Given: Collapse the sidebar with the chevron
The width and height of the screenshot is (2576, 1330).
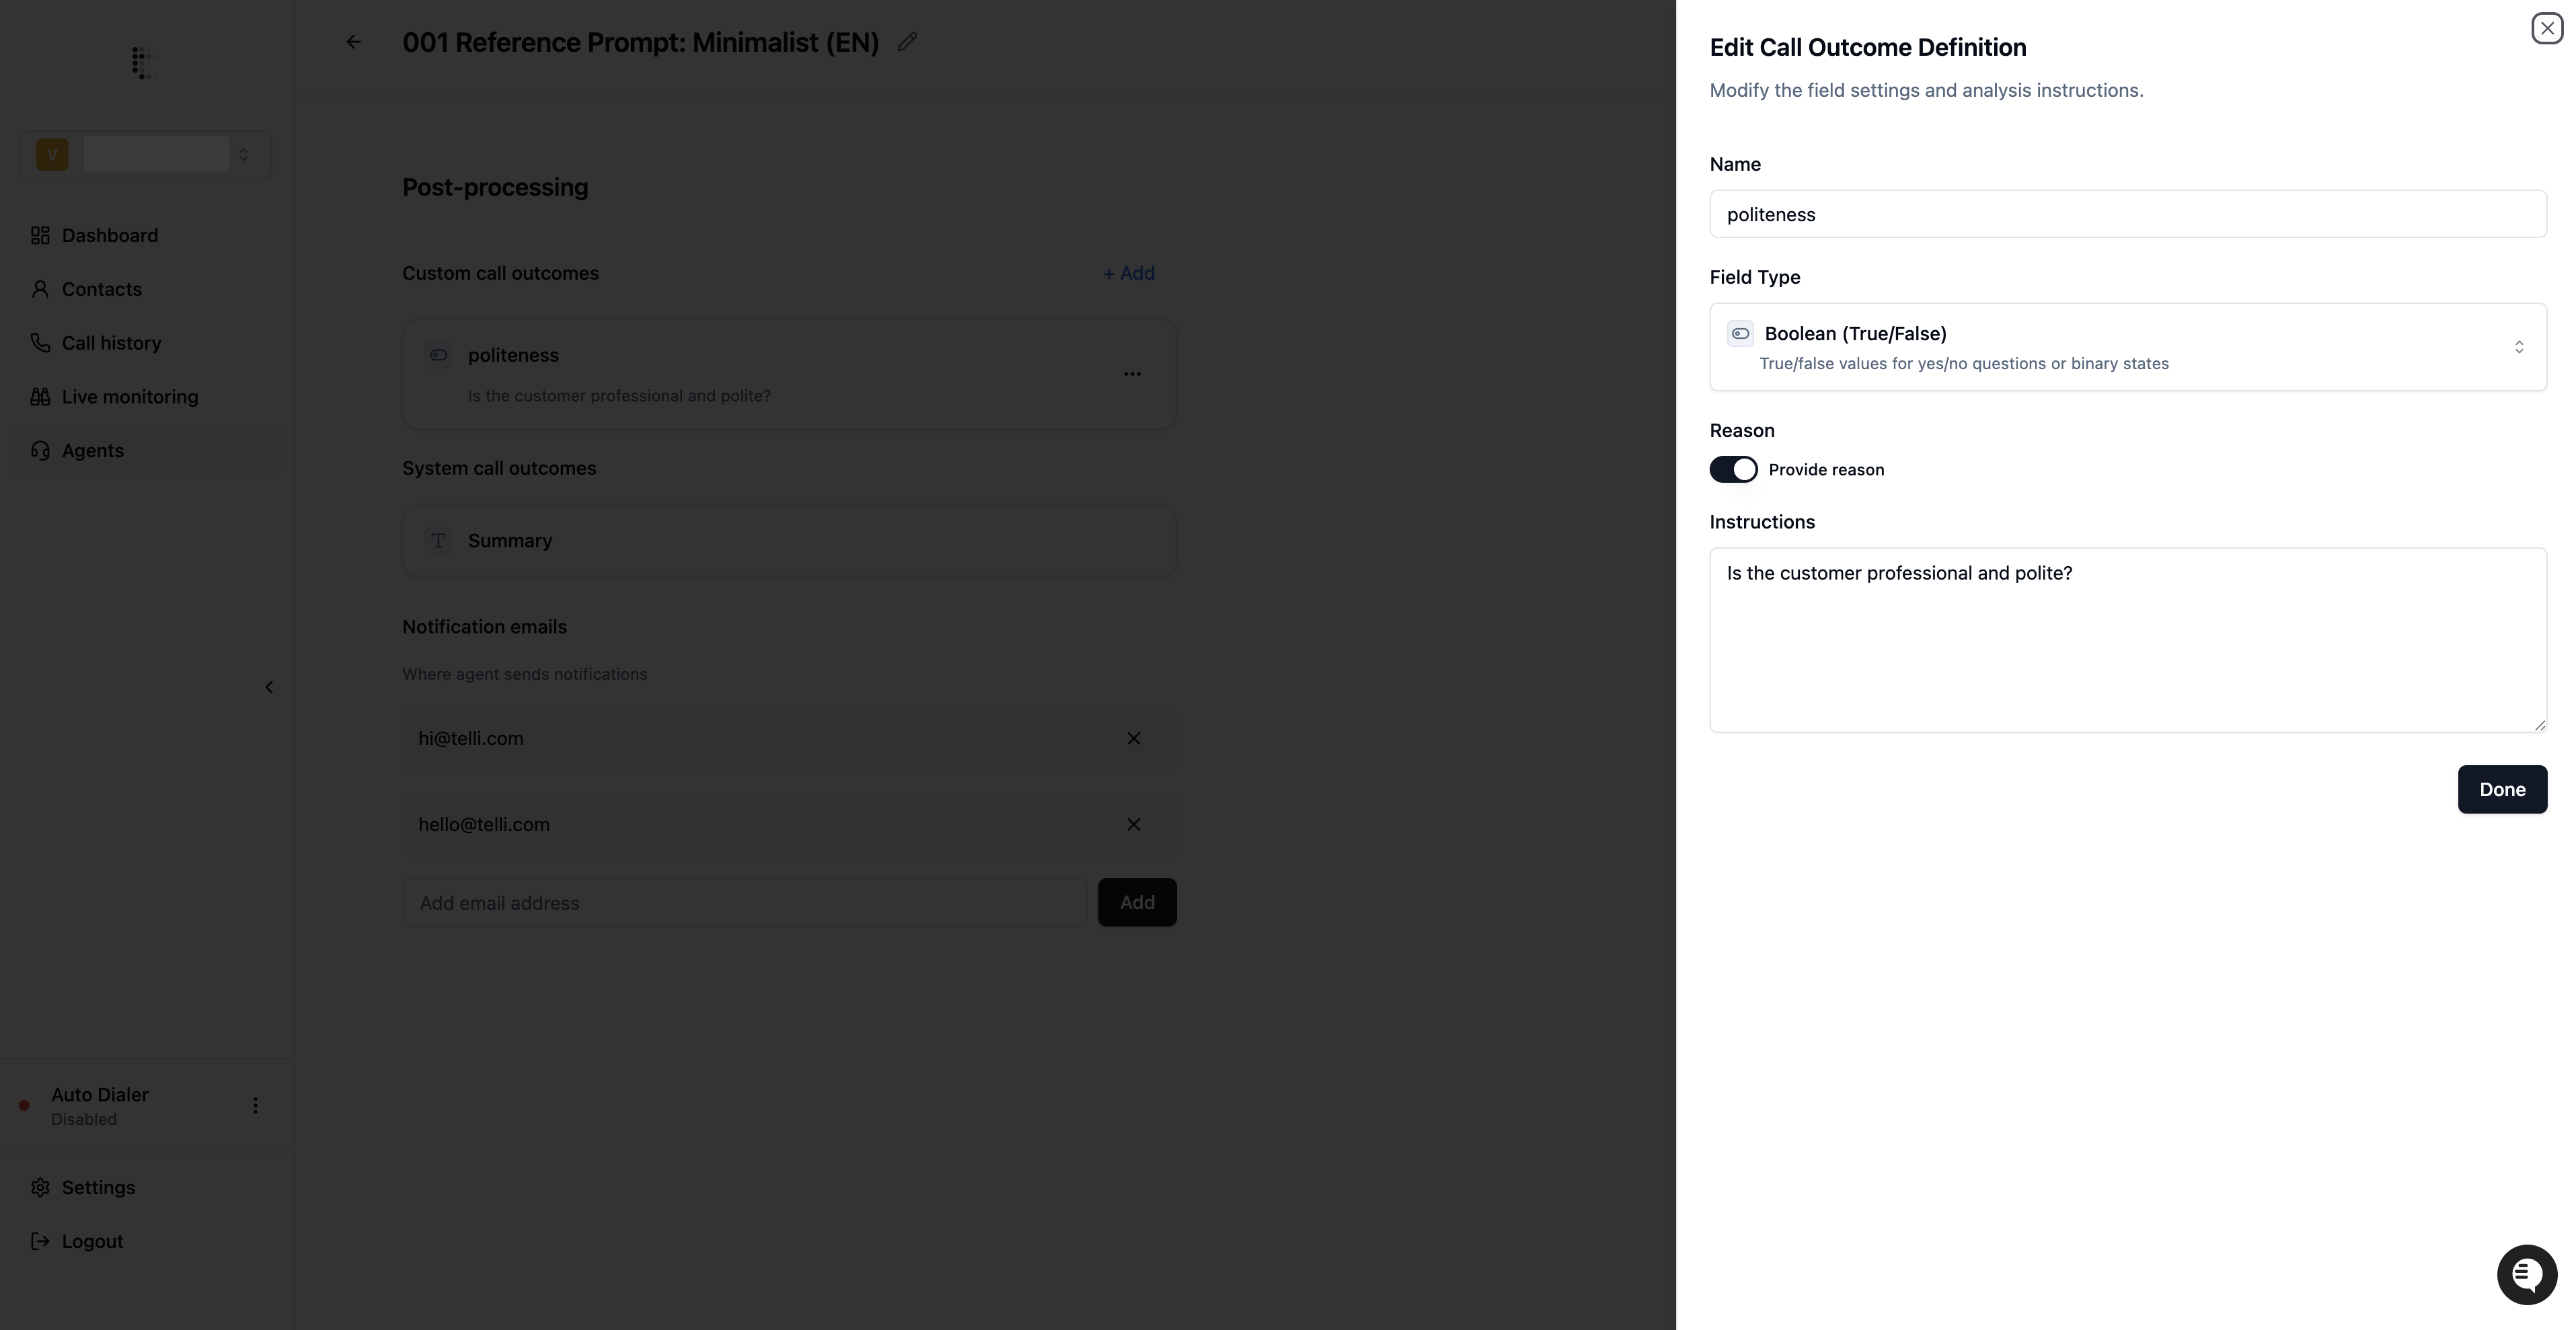Looking at the screenshot, I should (x=269, y=687).
